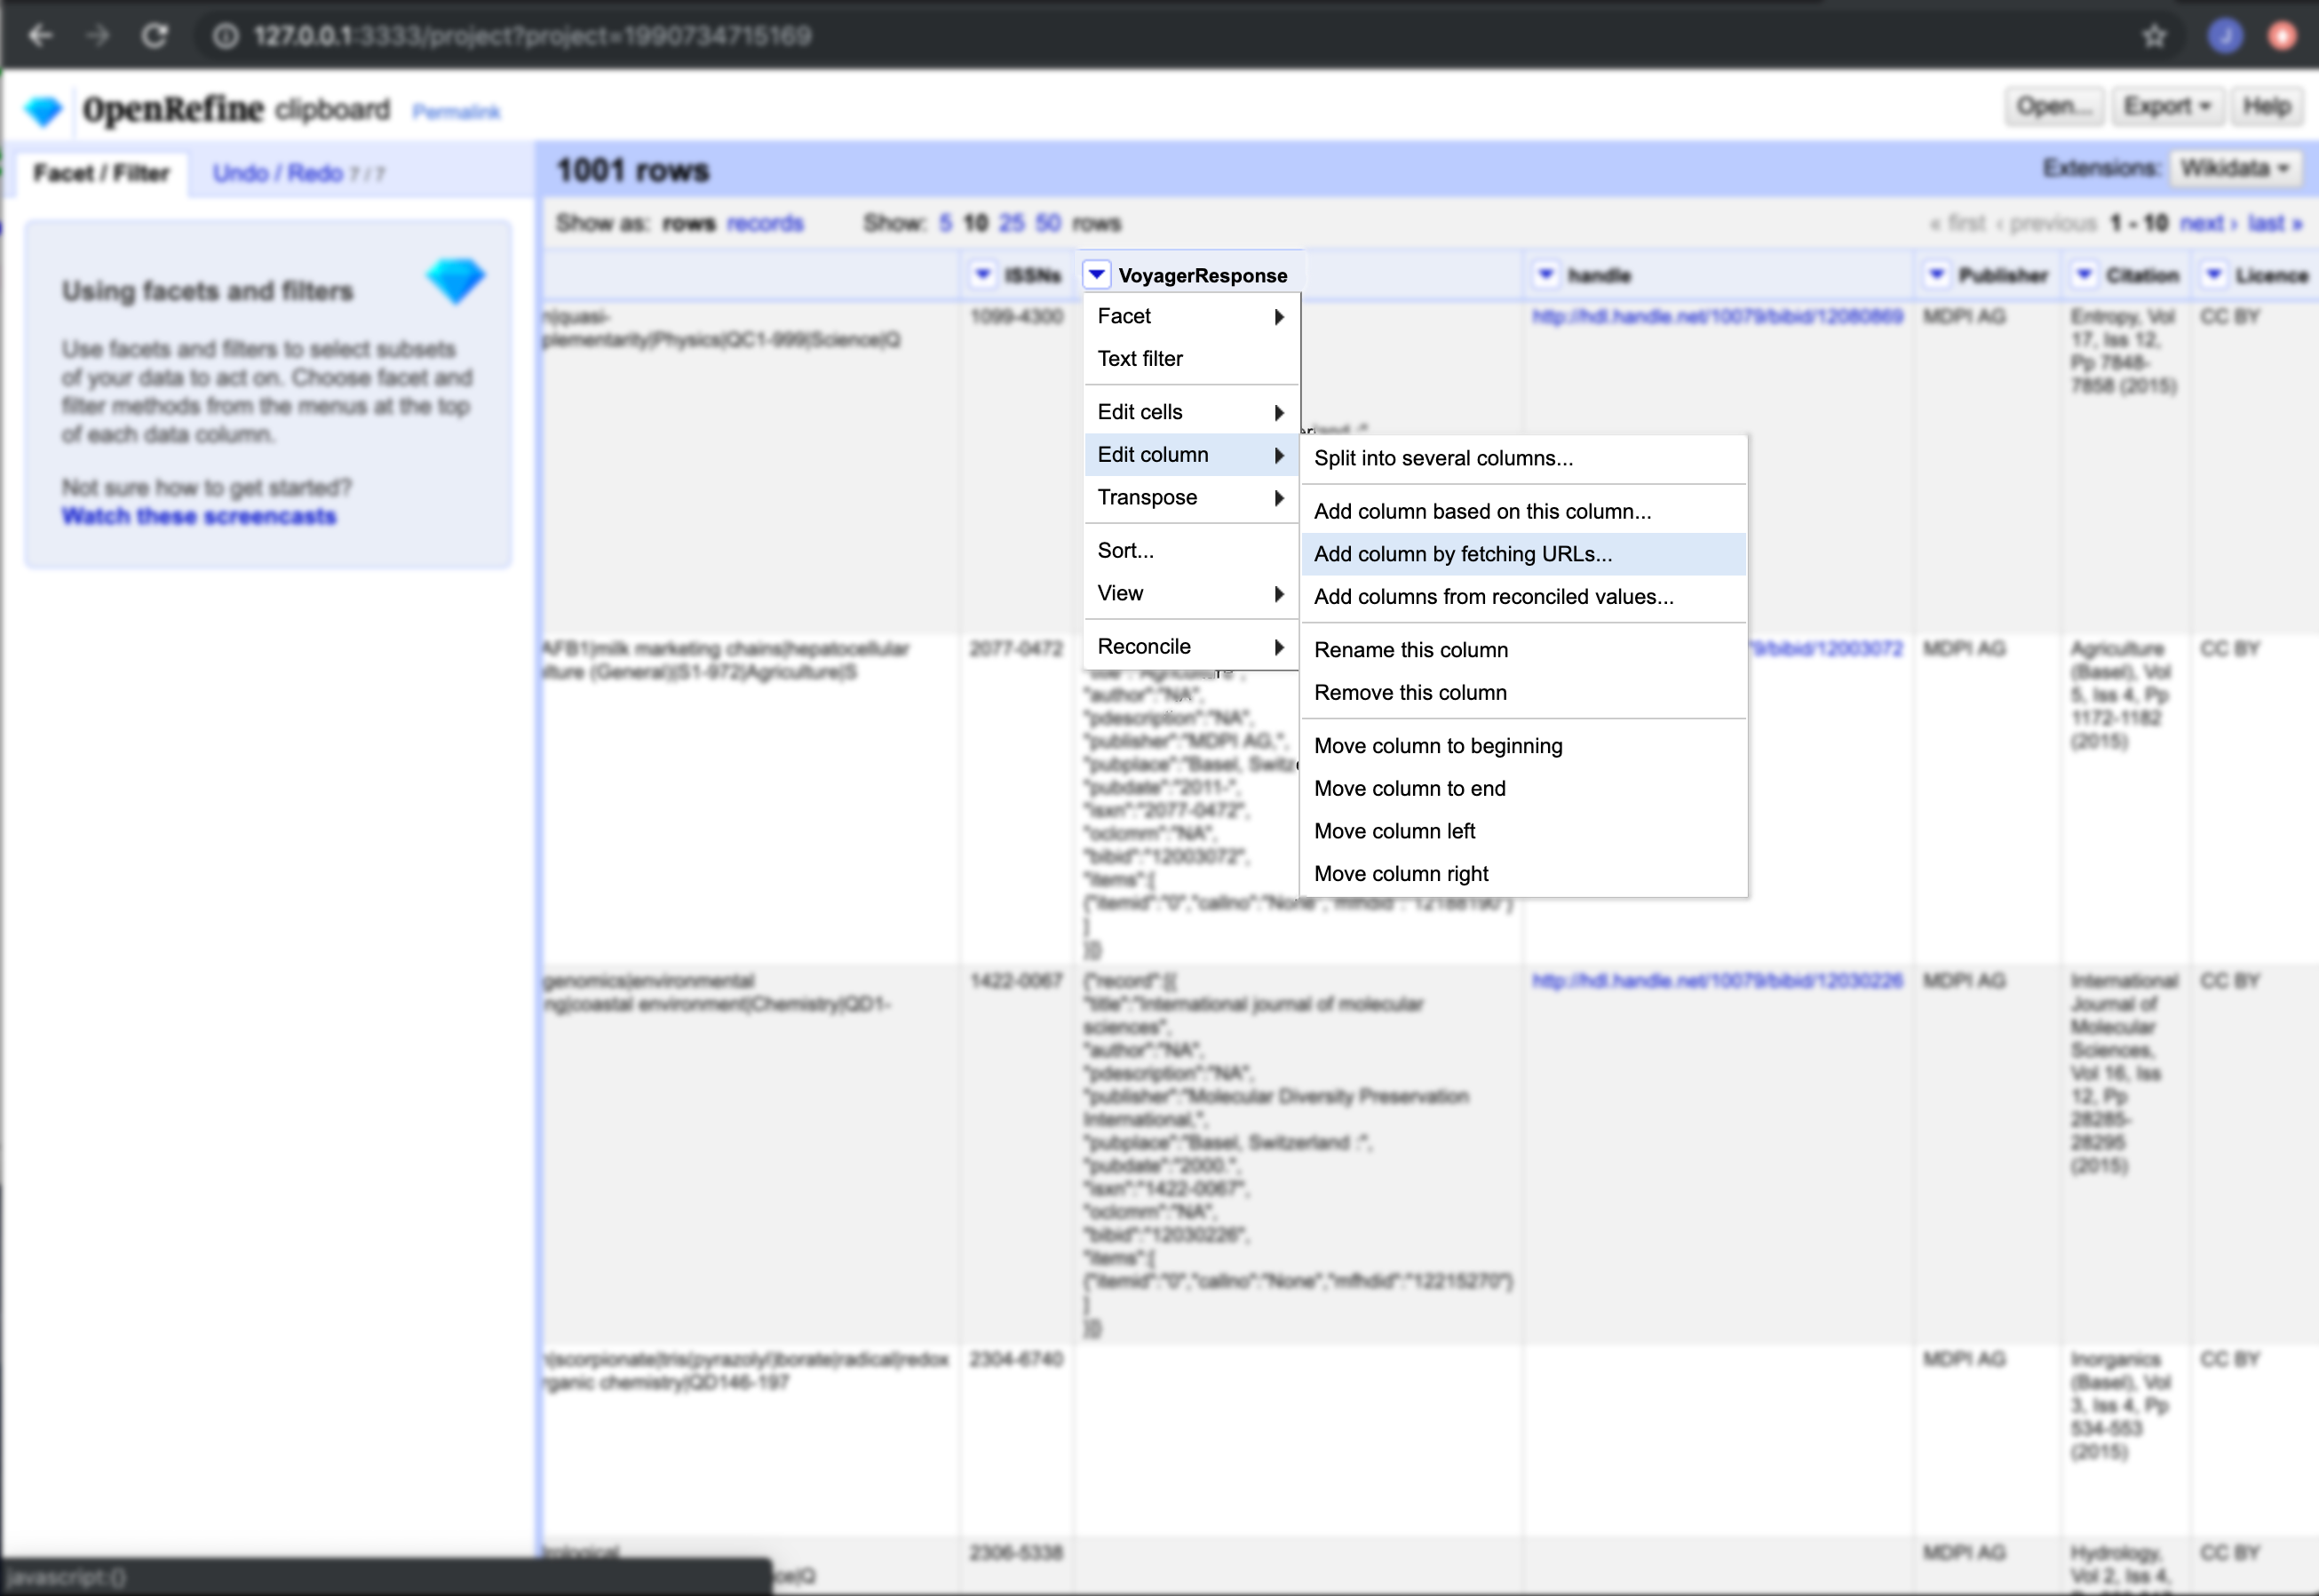Expand the Facet submenu
This screenshot has width=2319, height=1596.
(1191, 316)
